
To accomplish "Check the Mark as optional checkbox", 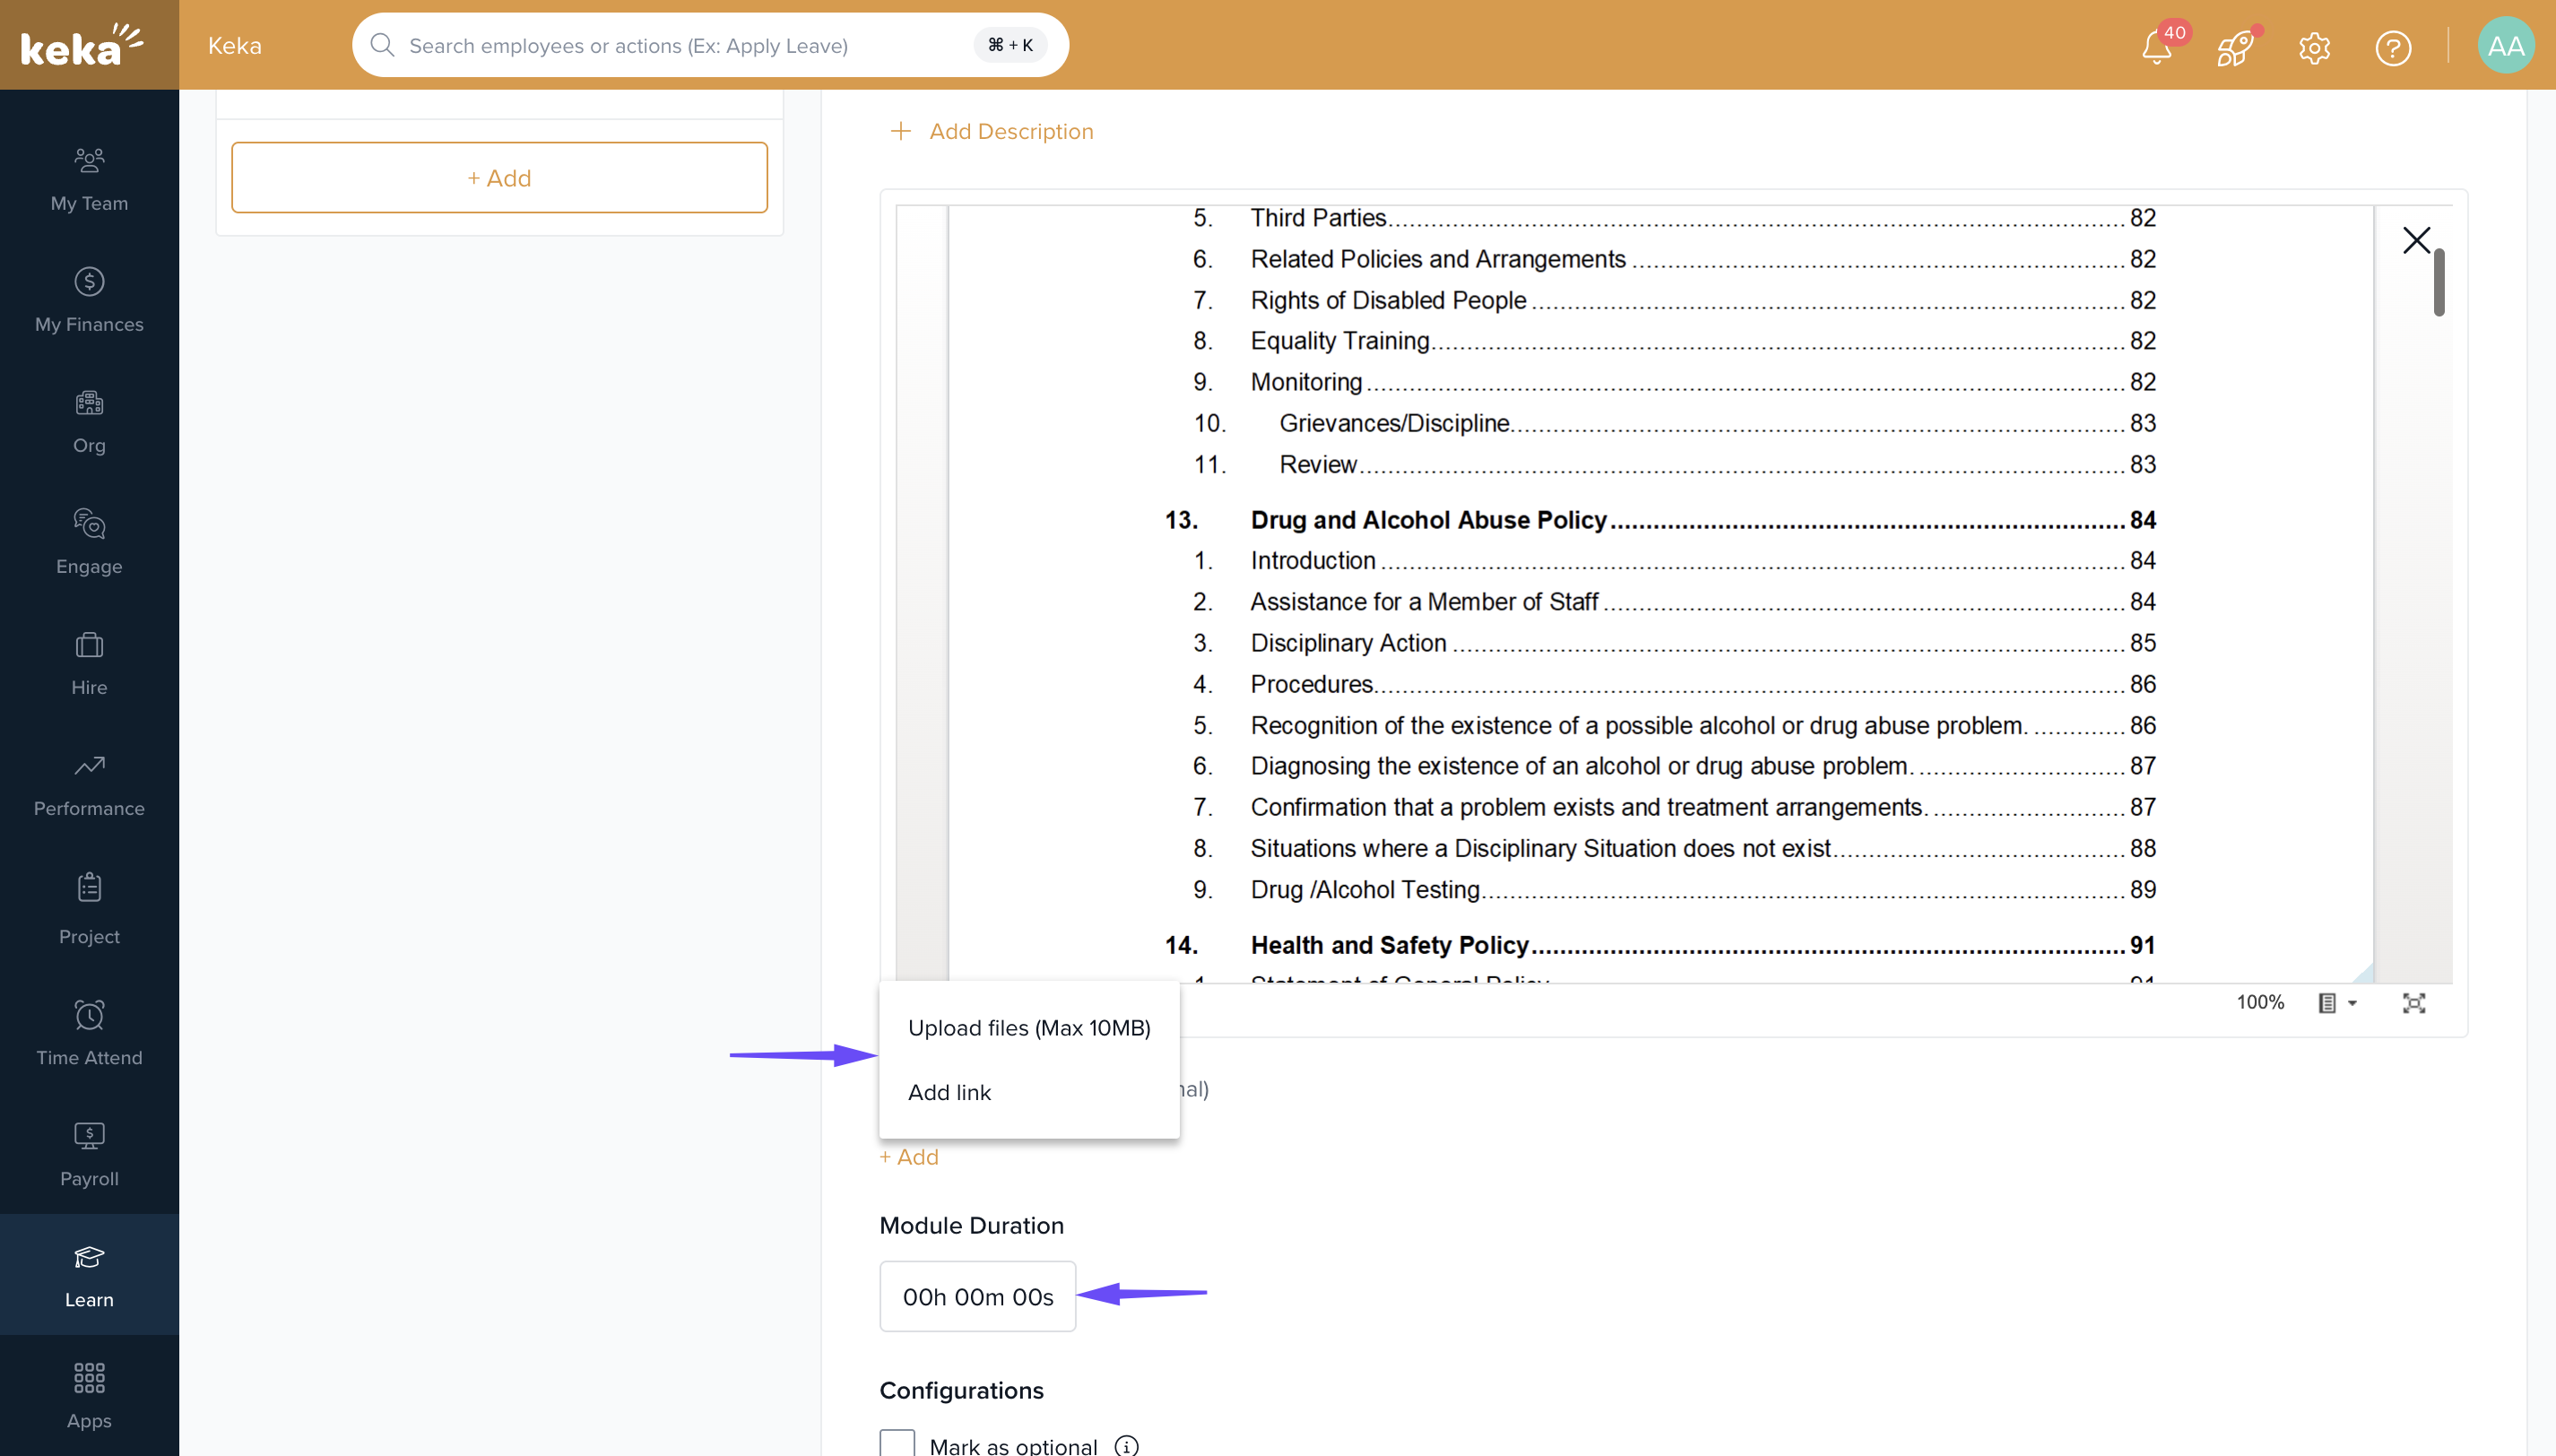I will tap(897, 1444).
